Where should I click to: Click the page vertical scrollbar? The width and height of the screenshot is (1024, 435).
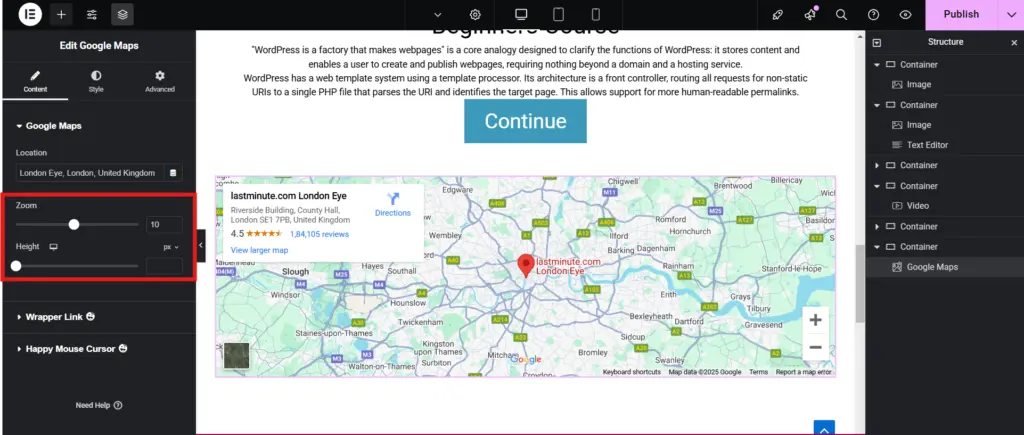tap(860, 282)
